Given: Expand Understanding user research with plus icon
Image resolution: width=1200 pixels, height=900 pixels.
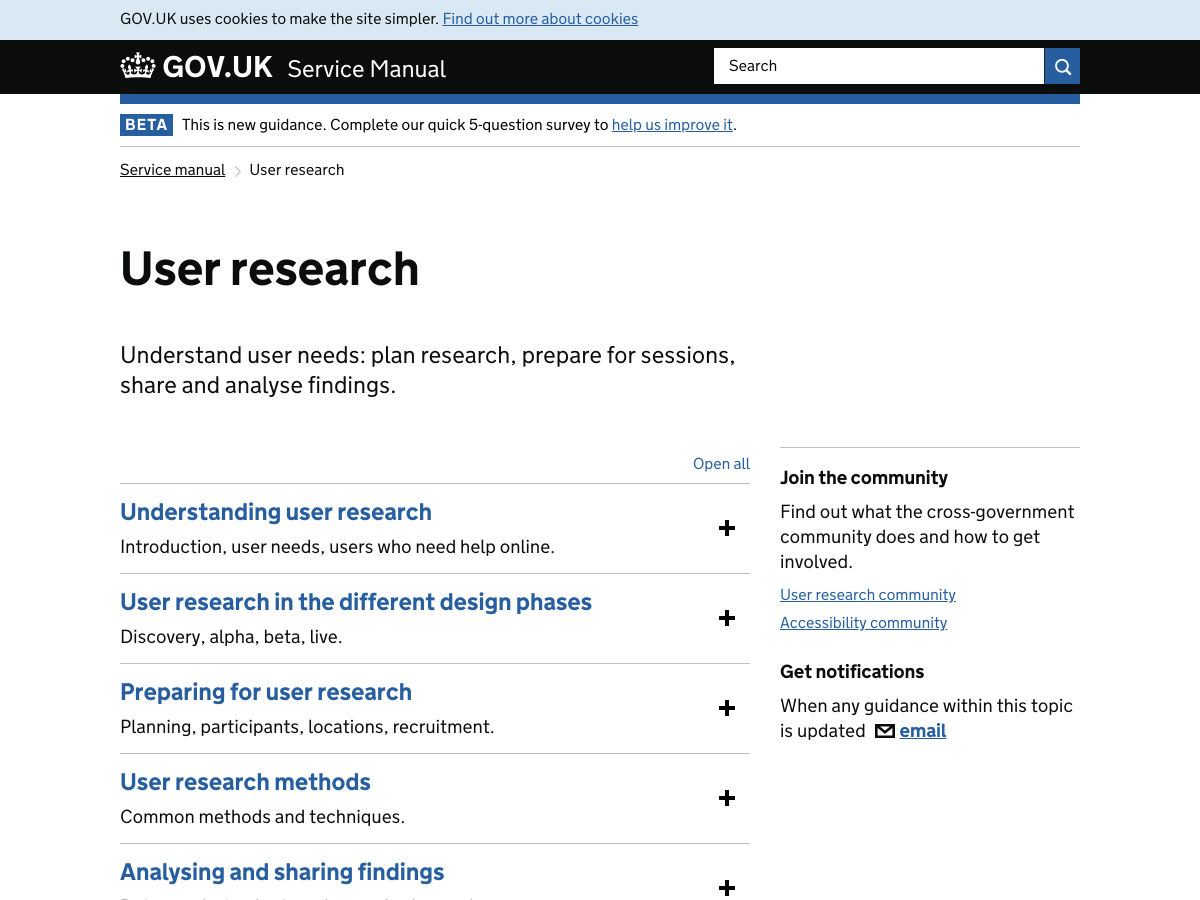Looking at the screenshot, I should (x=727, y=528).
